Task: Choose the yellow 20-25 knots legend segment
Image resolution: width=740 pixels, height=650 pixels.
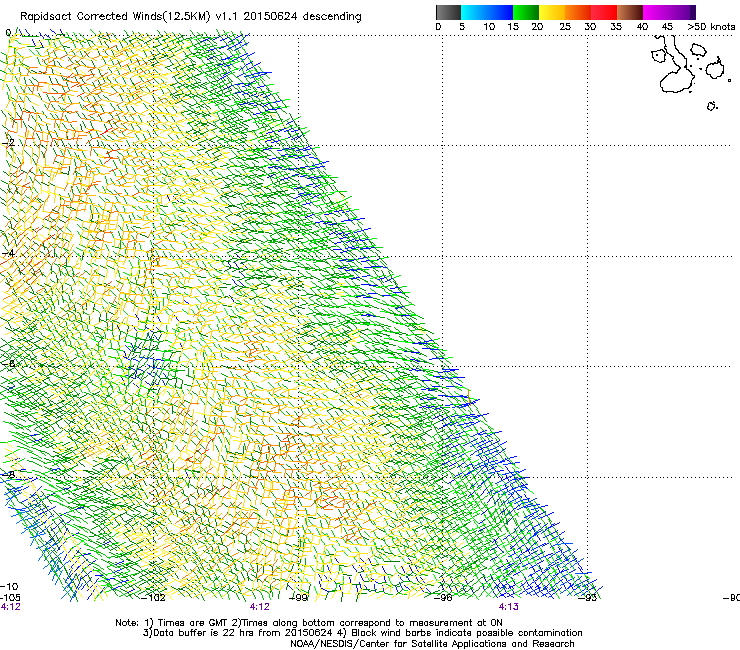Action: point(552,12)
